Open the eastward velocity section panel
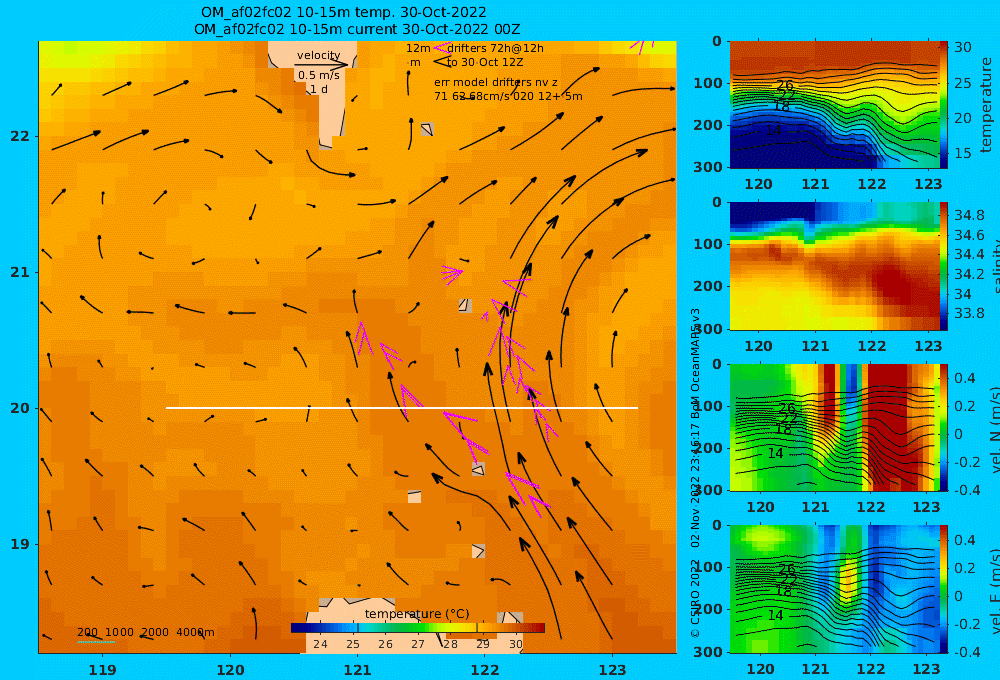 834,589
